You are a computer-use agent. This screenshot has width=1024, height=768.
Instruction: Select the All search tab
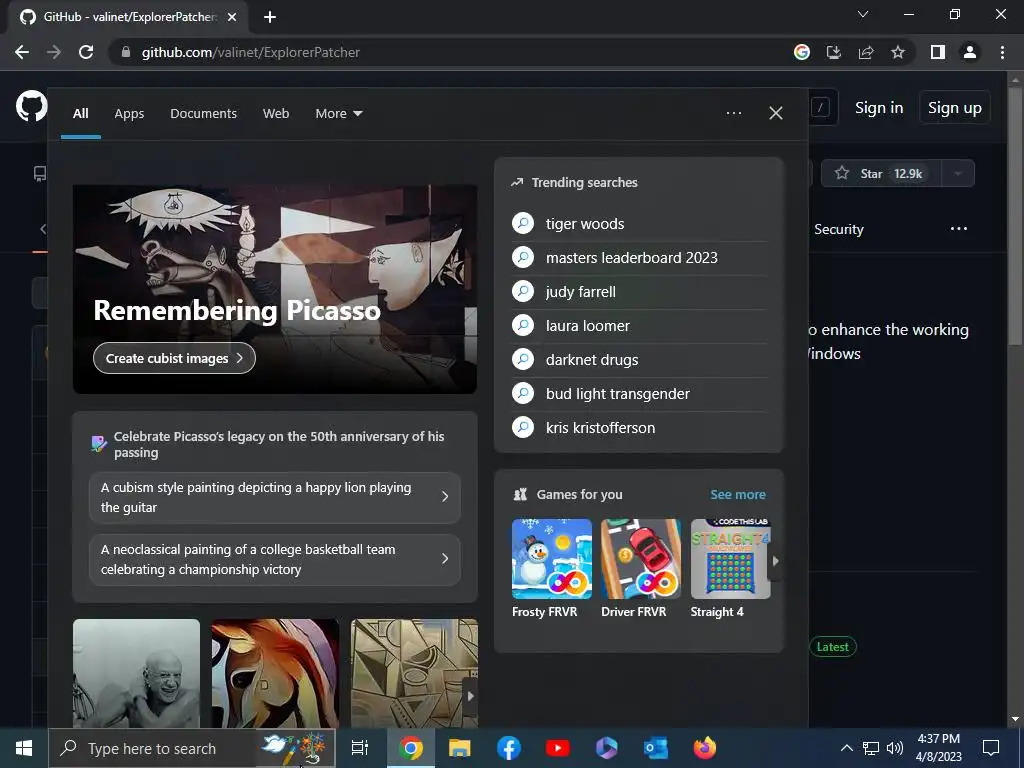[81, 114]
